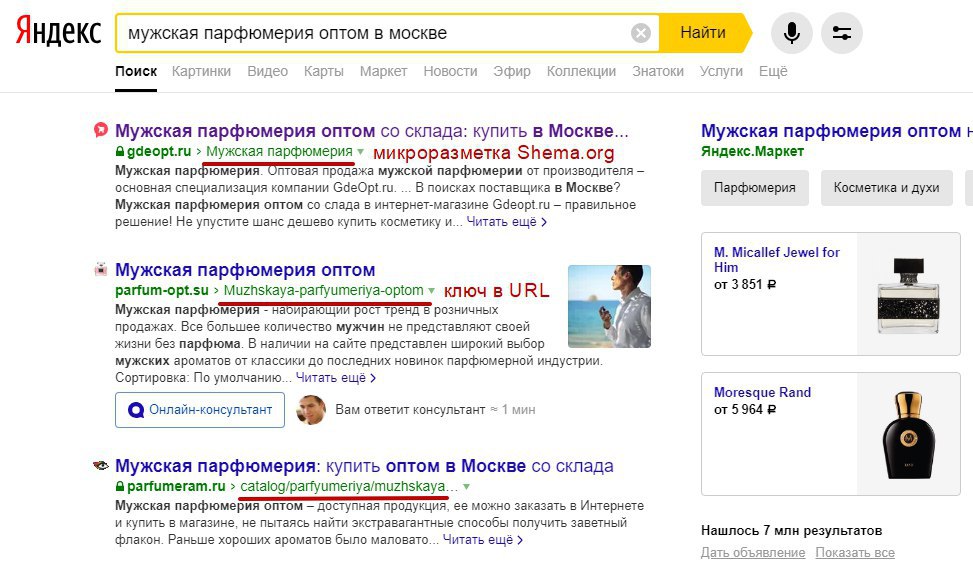Screen dimensions: 973x567
Task: Expand the dropdown arrow after catalog/parfyumeriya/muzhskaya
Action: pos(467,486)
